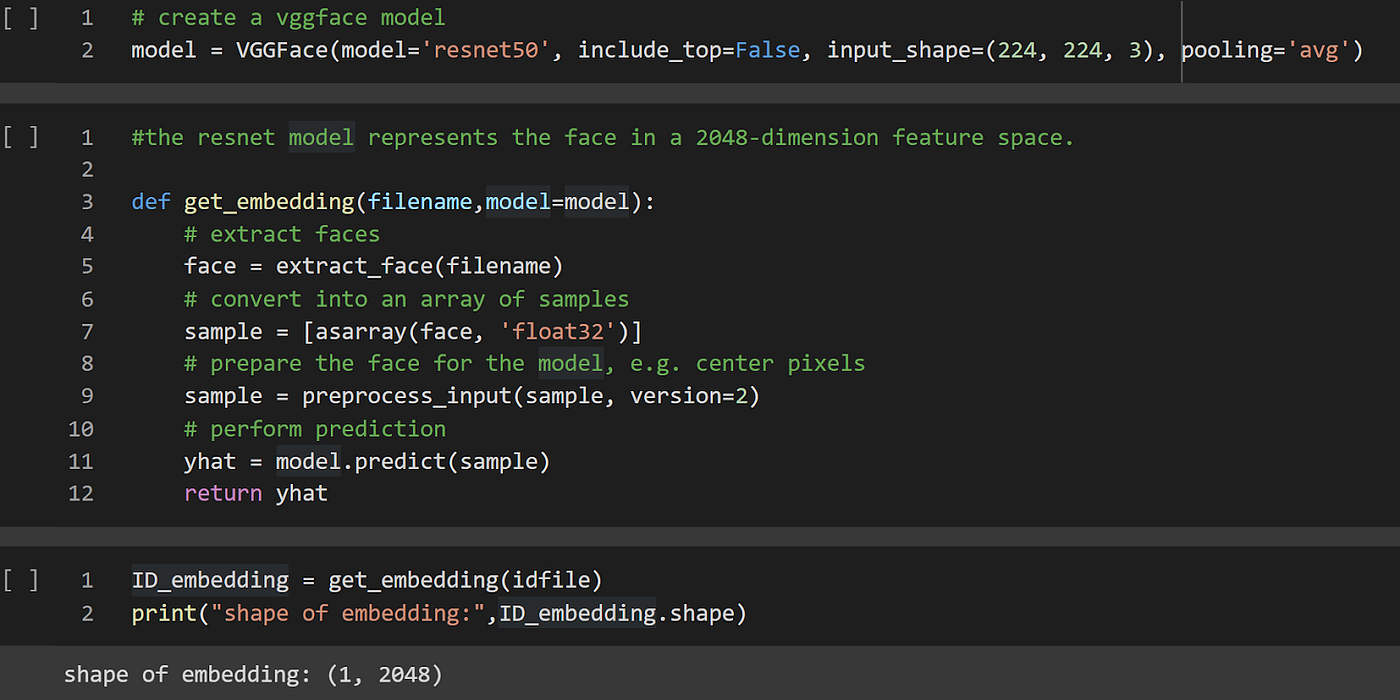Click the ID_embedding variable name
Image resolution: width=1400 pixels, height=700 pixels.
pos(209,579)
